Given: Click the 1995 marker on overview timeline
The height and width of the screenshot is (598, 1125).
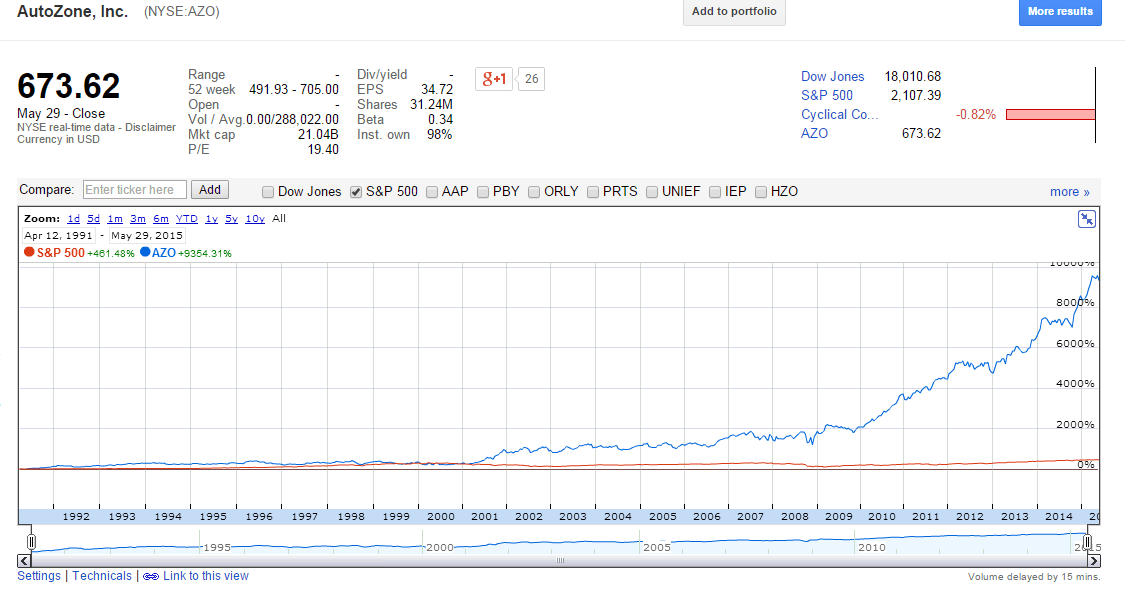Looking at the screenshot, I should tap(217, 547).
